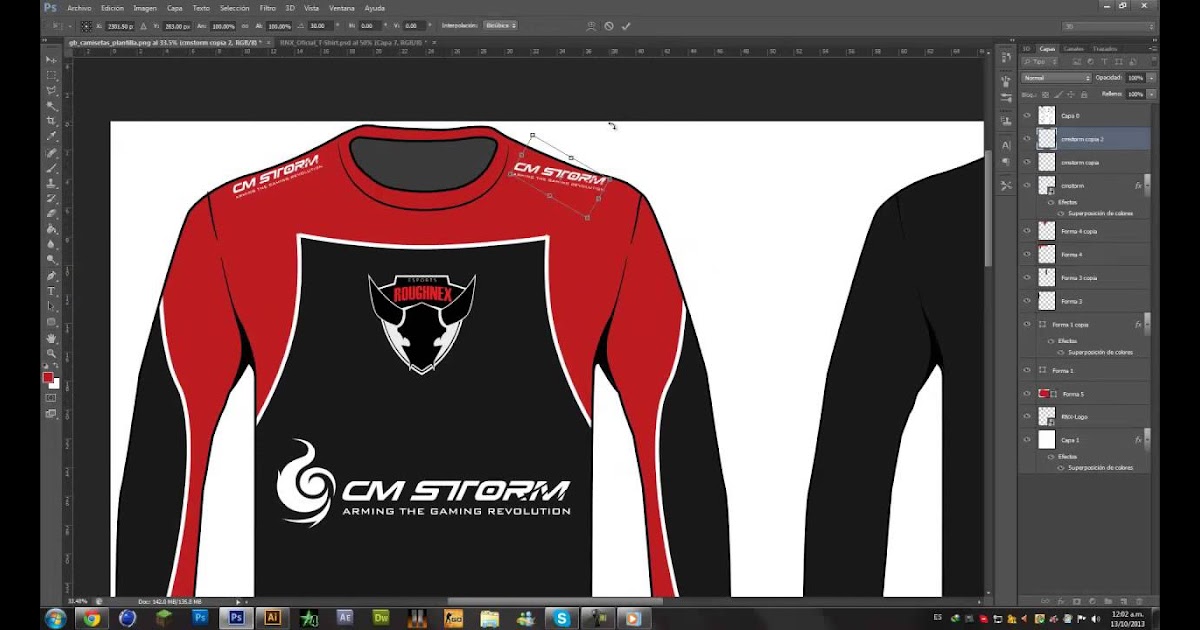1200x630 pixels.
Task: Click the Ayuda menu
Action: click(x=375, y=7)
